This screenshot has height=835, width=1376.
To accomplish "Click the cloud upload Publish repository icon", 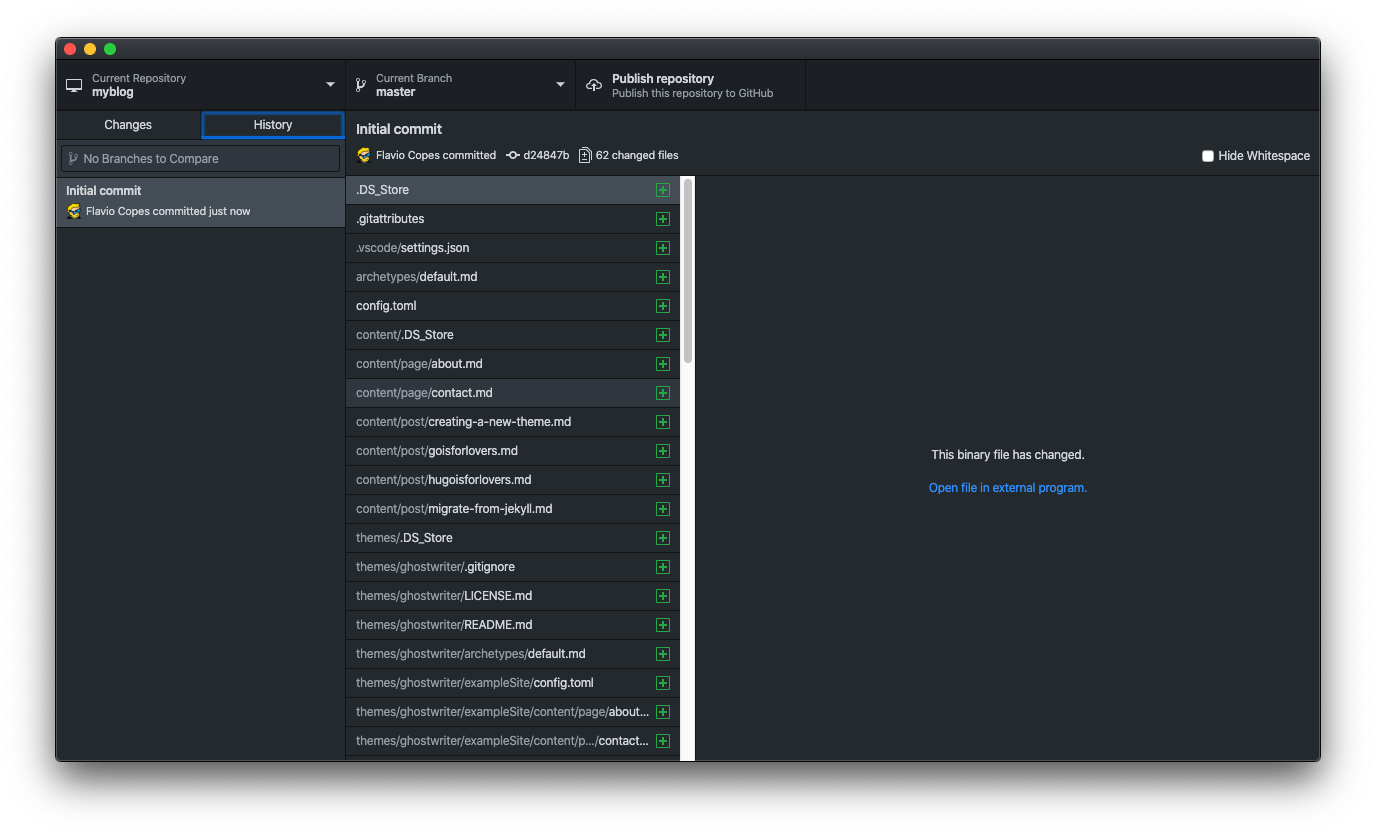I will (x=594, y=85).
